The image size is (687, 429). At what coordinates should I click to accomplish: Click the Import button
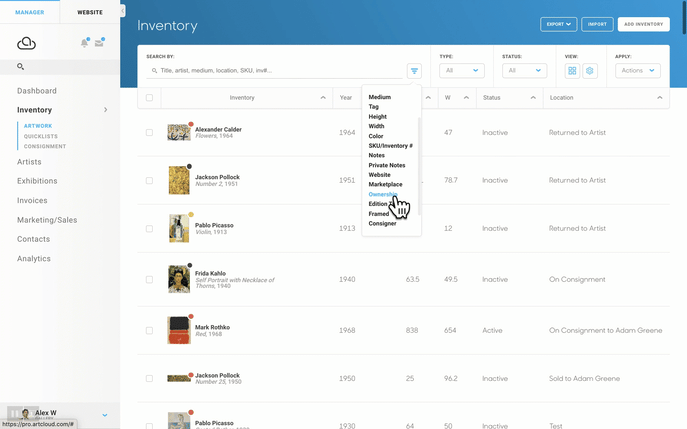[x=597, y=25]
